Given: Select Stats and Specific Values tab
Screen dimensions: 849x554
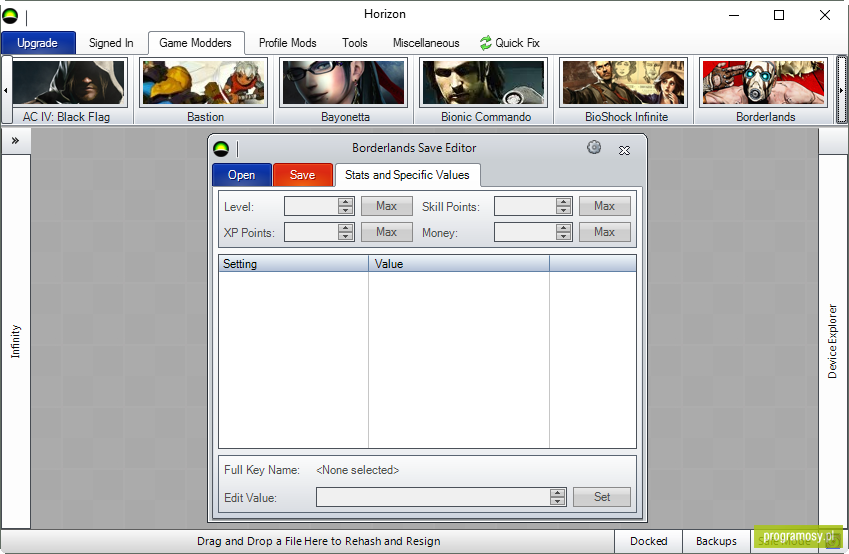Looking at the screenshot, I should [x=407, y=175].
